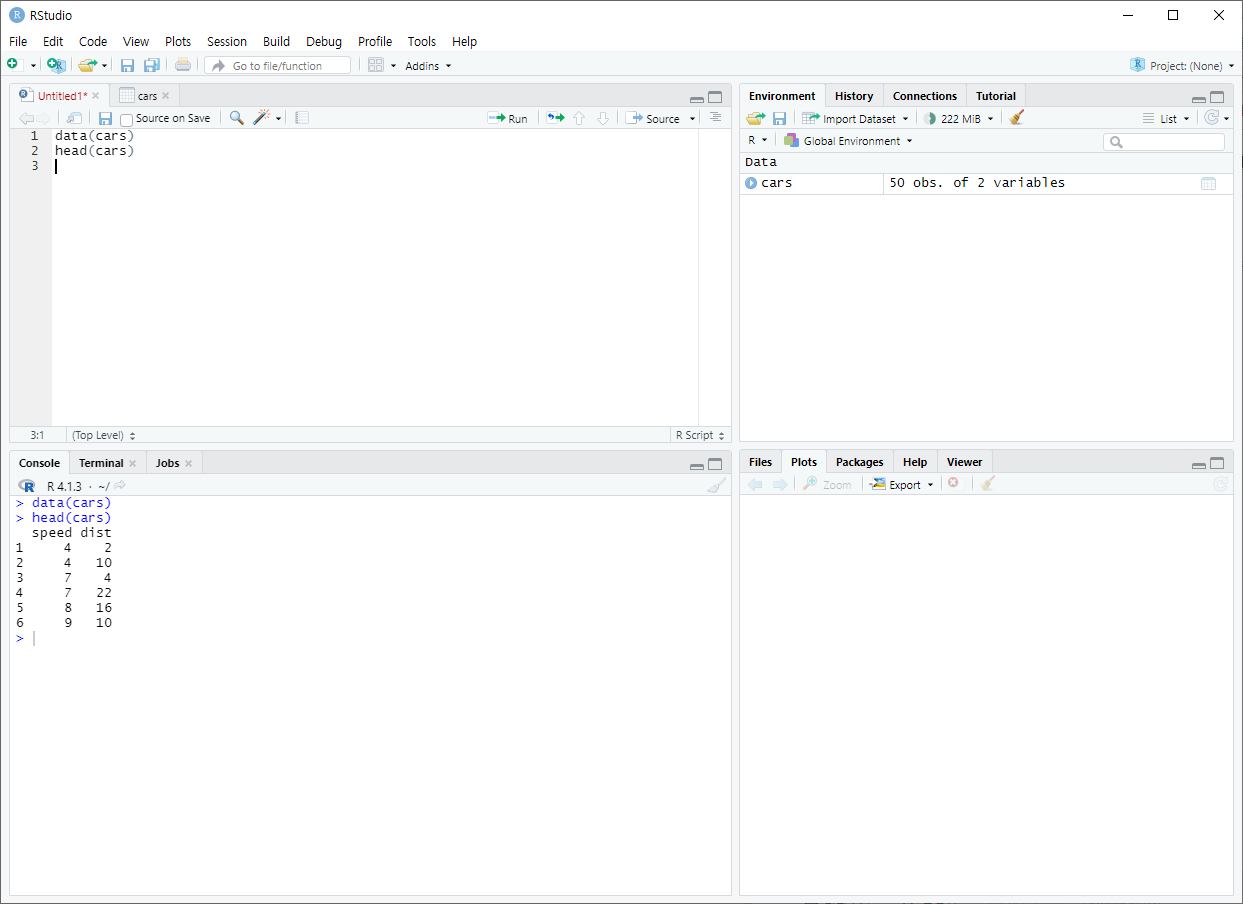Image resolution: width=1243 pixels, height=904 pixels.
Task: Open the cars data viewer tab
Action: [147, 96]
